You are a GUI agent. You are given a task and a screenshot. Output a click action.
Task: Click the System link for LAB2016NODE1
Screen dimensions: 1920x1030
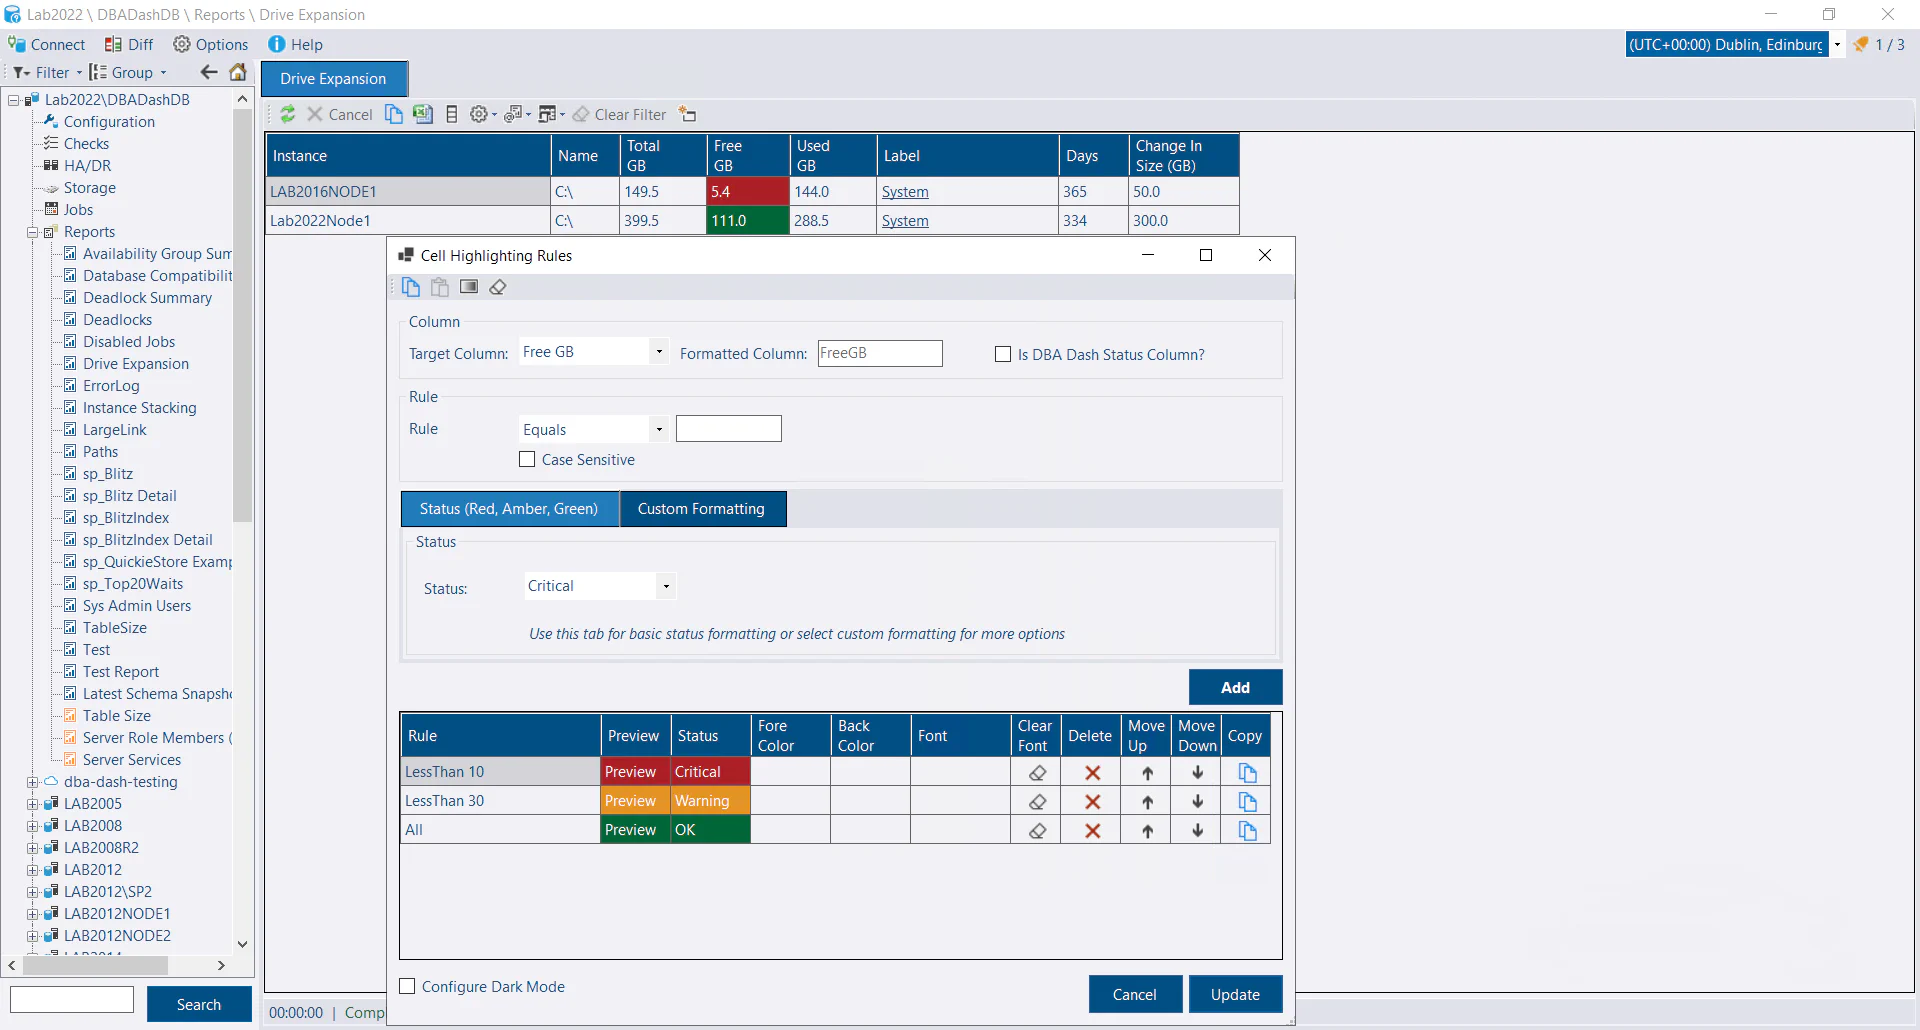tap(905, 192)
